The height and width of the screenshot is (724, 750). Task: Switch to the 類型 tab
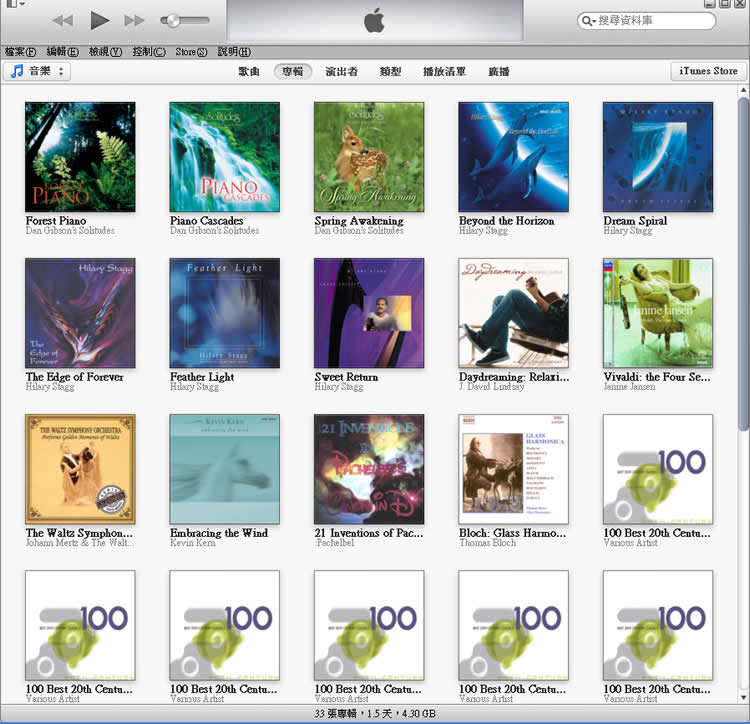(390, 72)
